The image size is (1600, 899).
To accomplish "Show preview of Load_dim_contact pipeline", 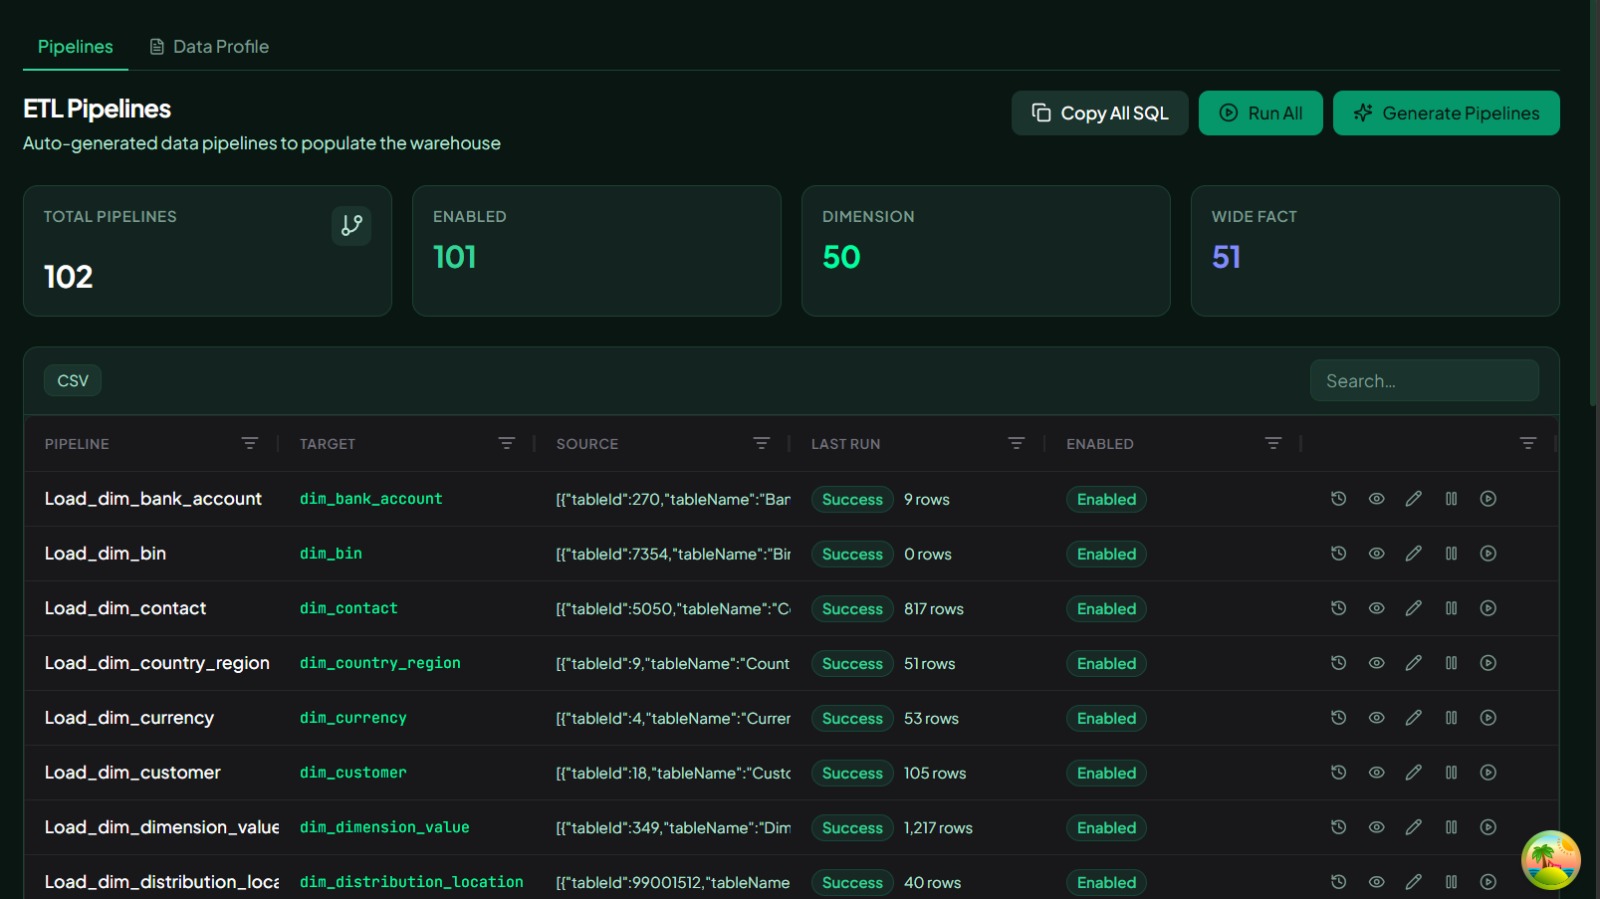I will point(1376,608).
